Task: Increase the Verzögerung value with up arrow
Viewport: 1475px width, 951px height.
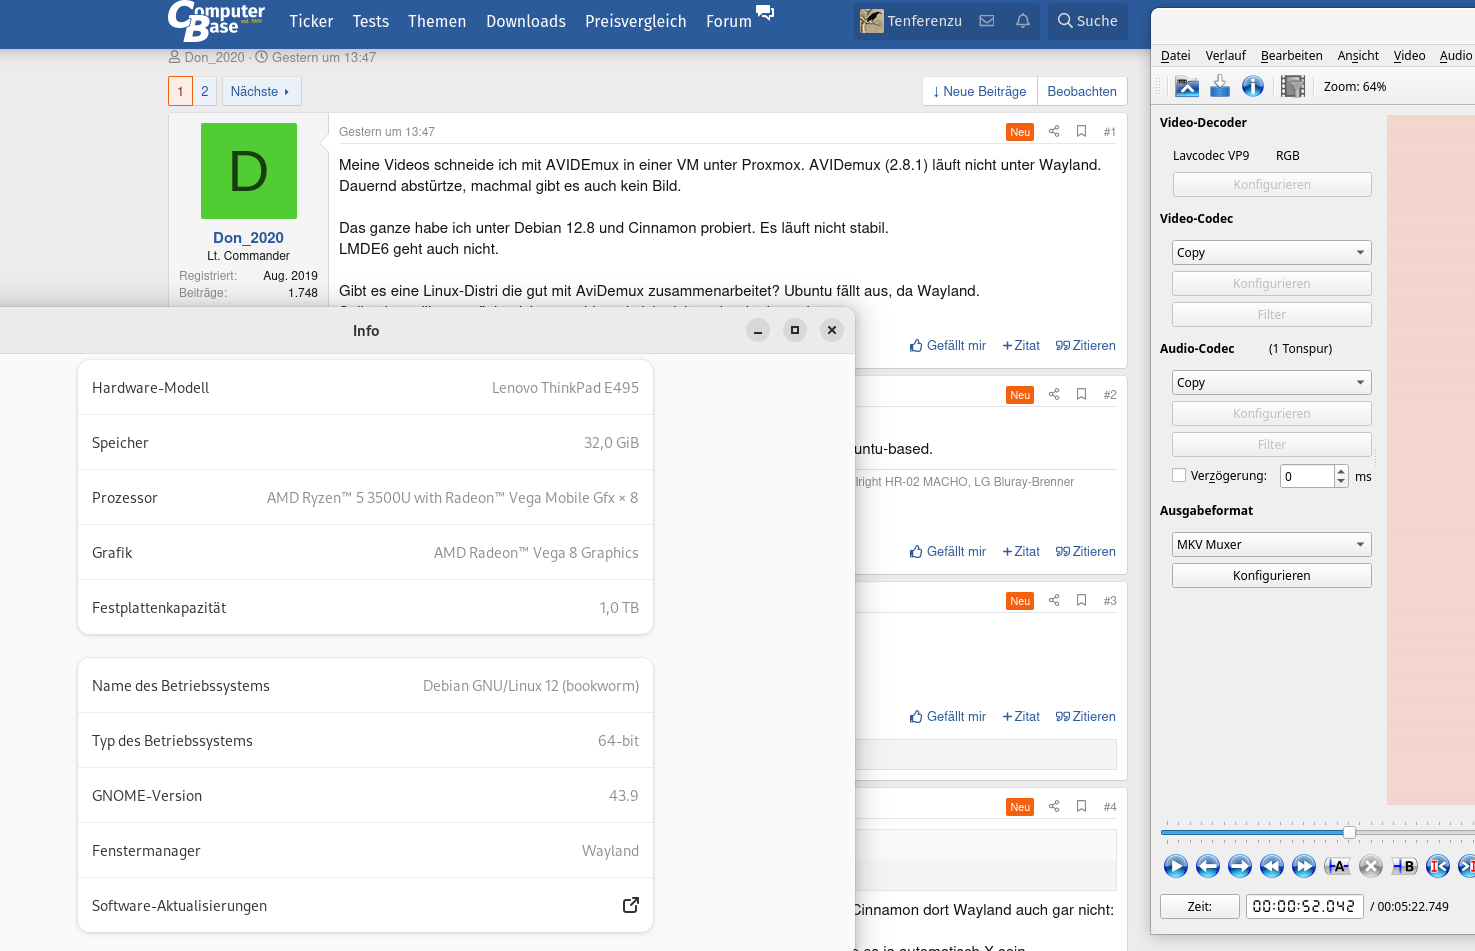Action: point(1341,471)
